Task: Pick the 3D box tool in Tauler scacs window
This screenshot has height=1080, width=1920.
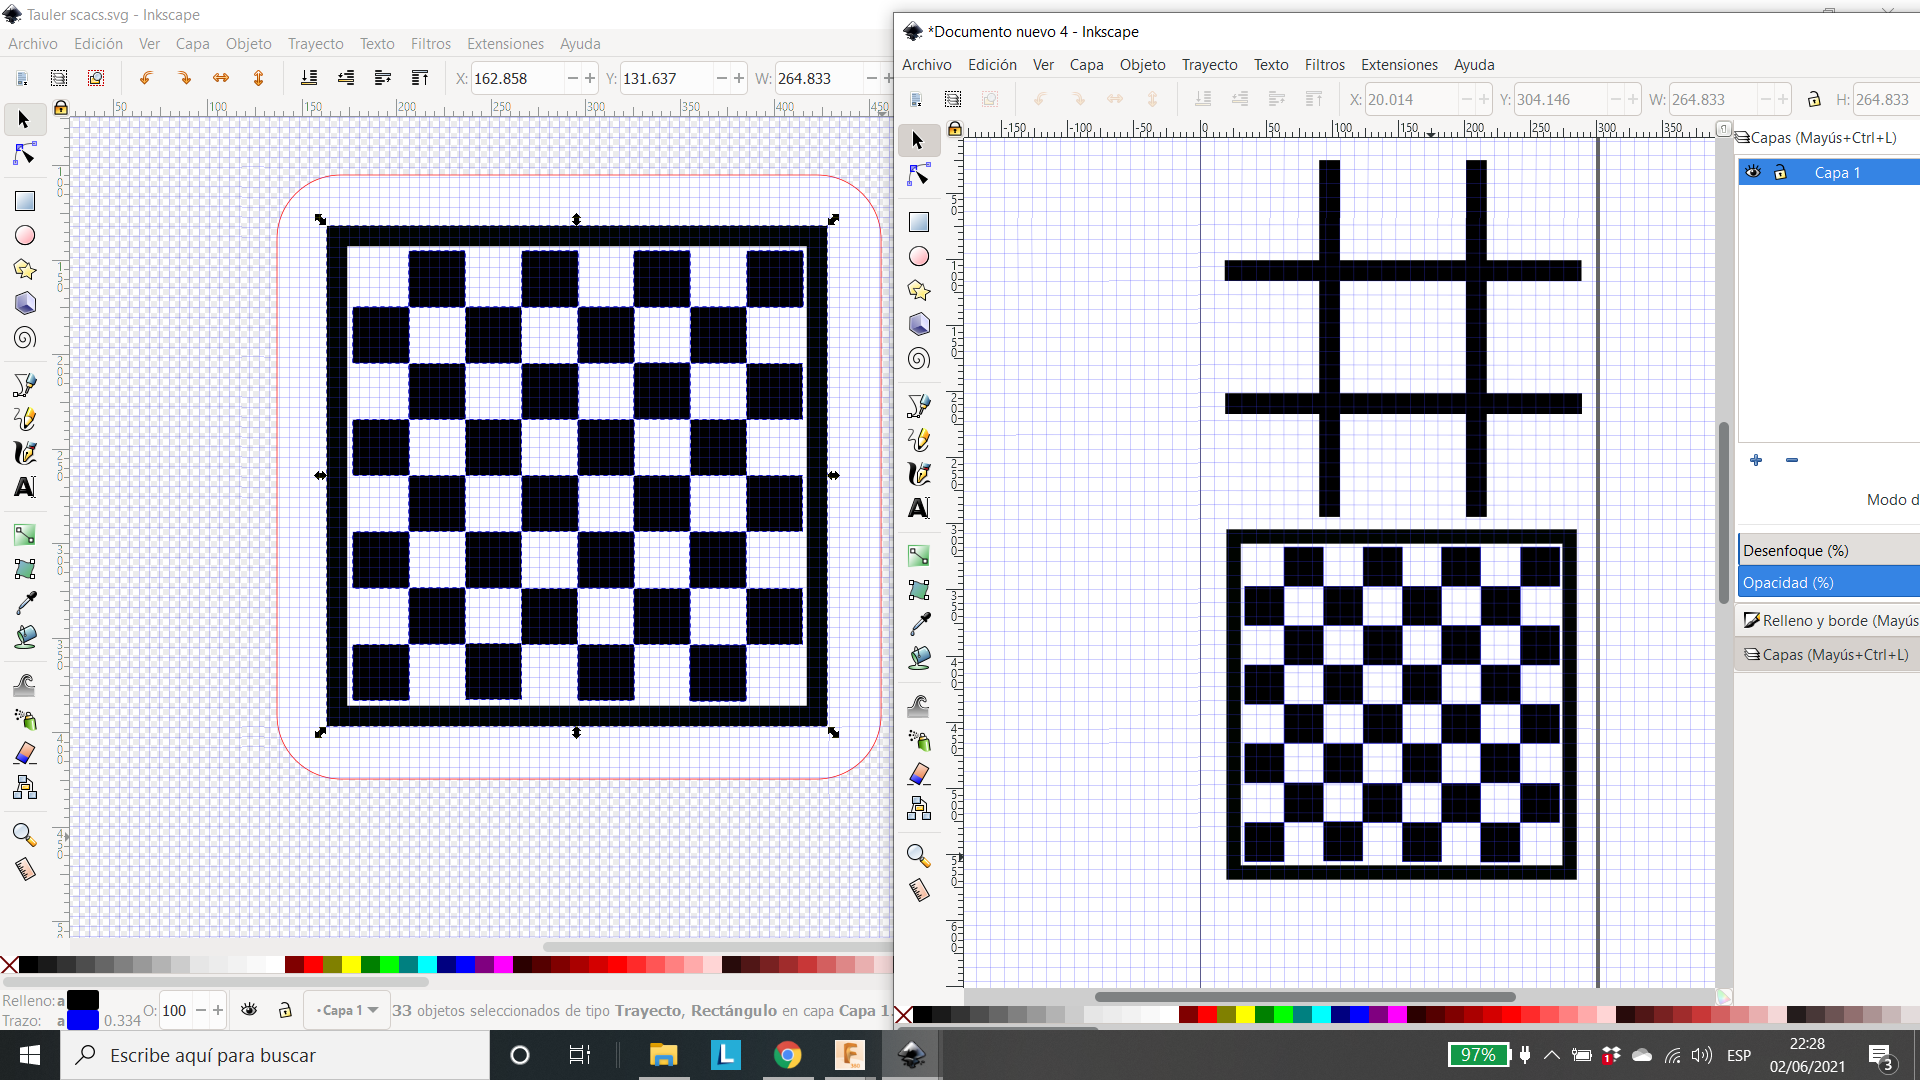Action: pos(24,303)
